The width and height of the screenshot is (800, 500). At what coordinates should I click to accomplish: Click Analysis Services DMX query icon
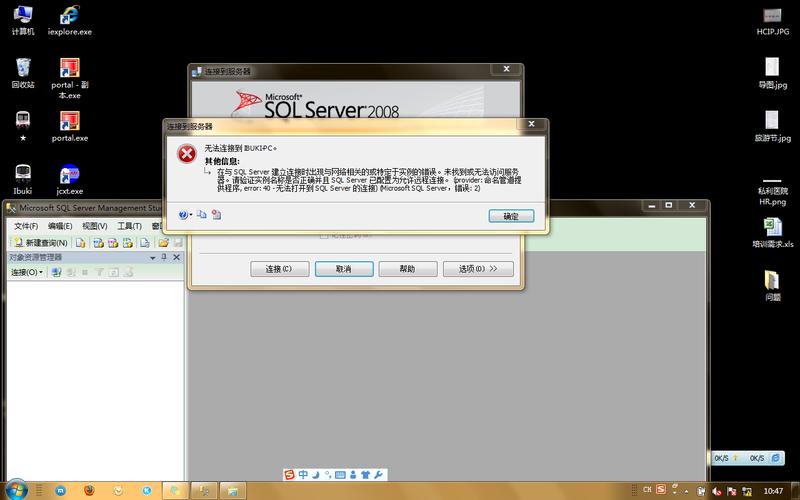(x=113, y=243)
